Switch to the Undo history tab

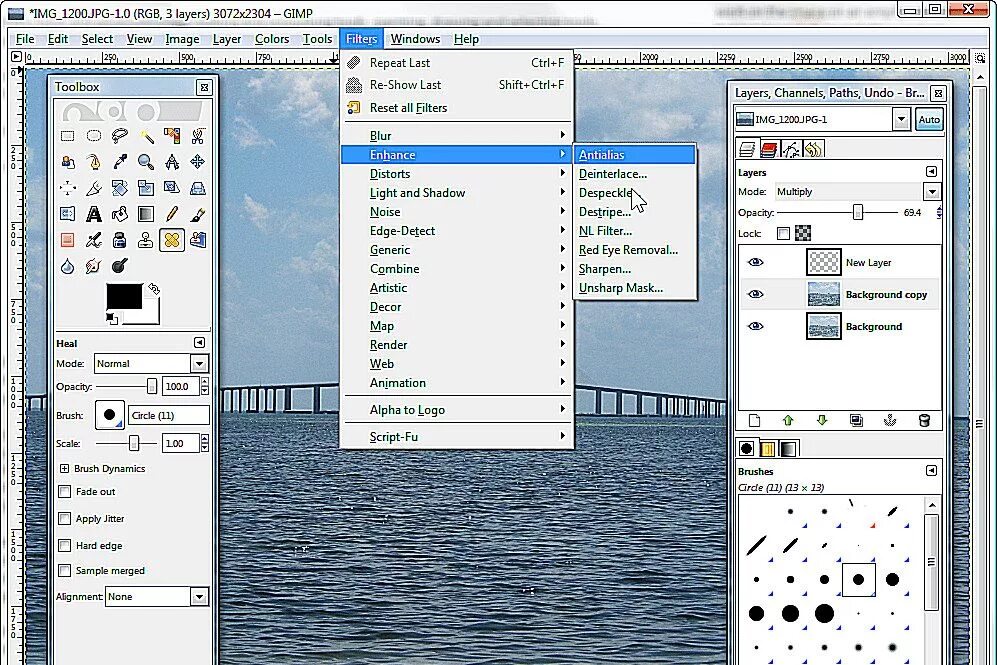[814, 149]
